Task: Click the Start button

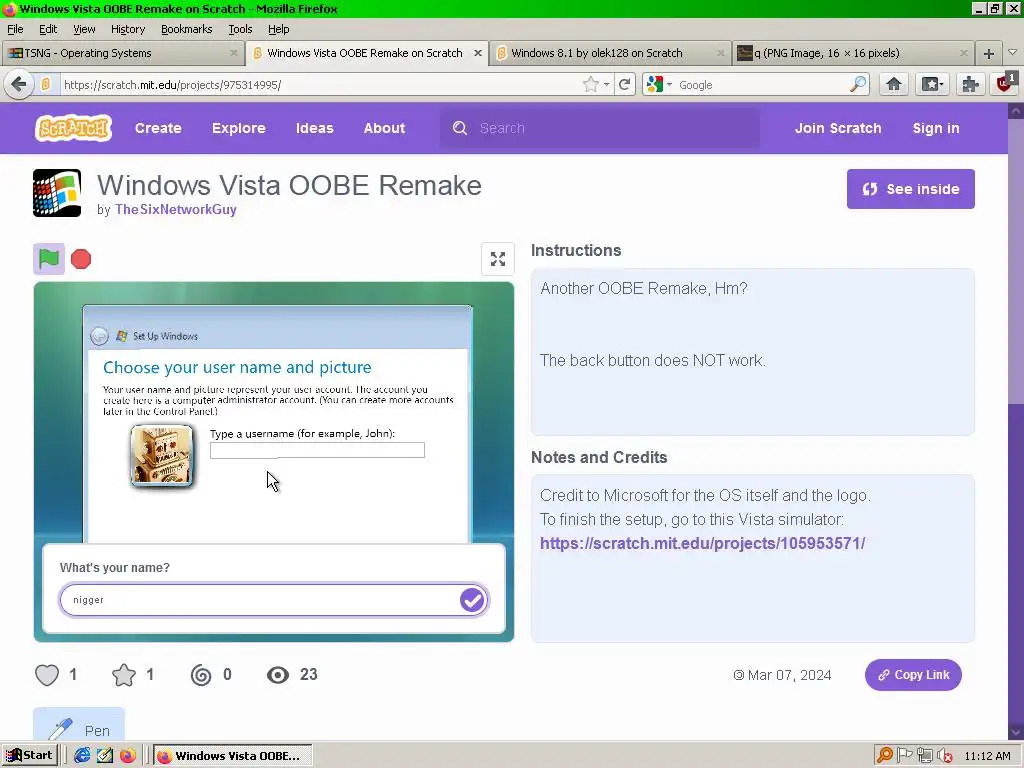Action: coord(29,756)
